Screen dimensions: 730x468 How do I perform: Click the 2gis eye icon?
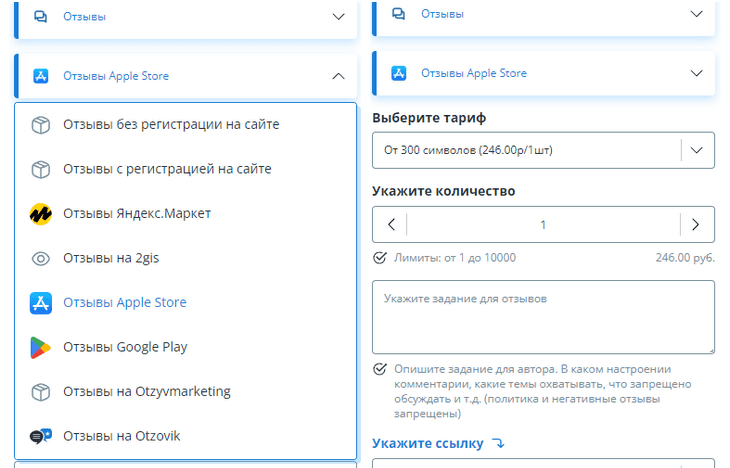coord(40,258)
